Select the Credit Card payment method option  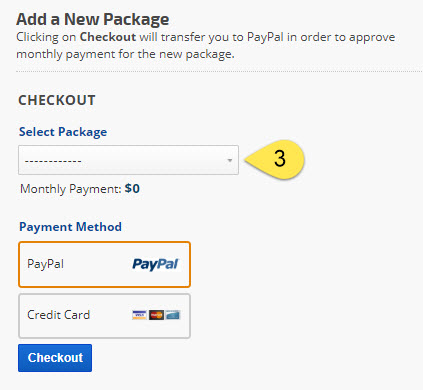[104, 316]
